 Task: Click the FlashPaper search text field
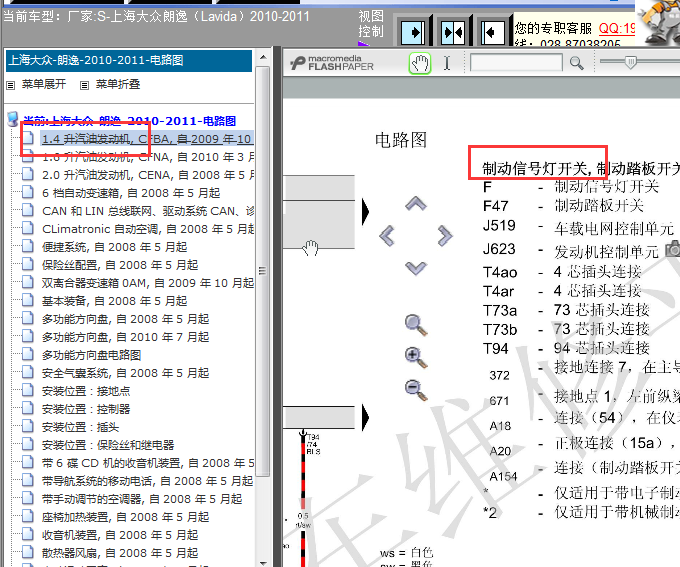[x=516, y=62]
